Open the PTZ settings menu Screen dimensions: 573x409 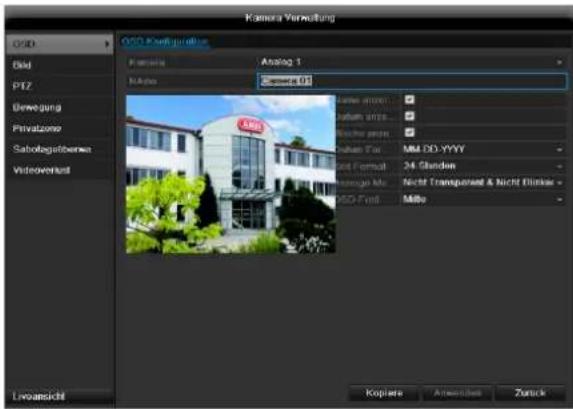[x=60, y=86]
